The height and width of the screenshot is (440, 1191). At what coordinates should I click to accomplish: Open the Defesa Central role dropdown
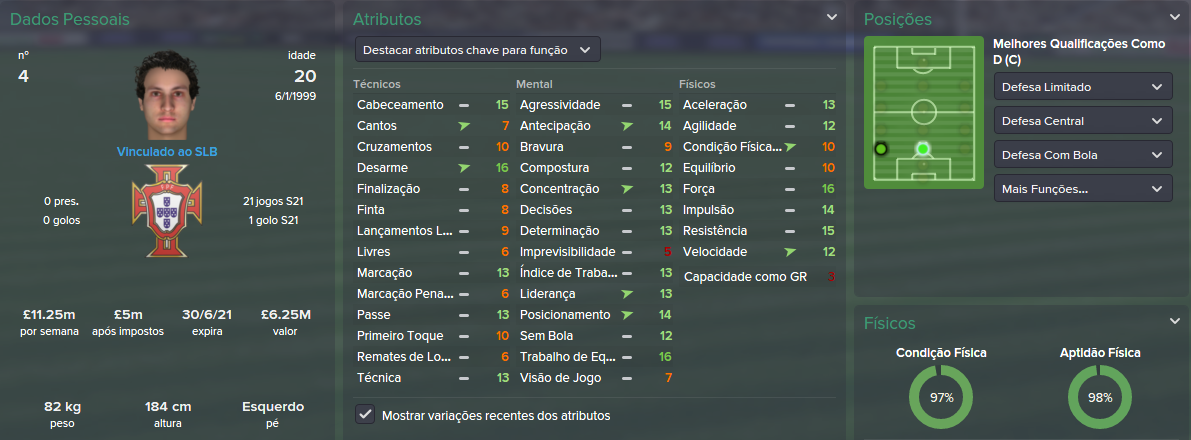(1082, 121)
